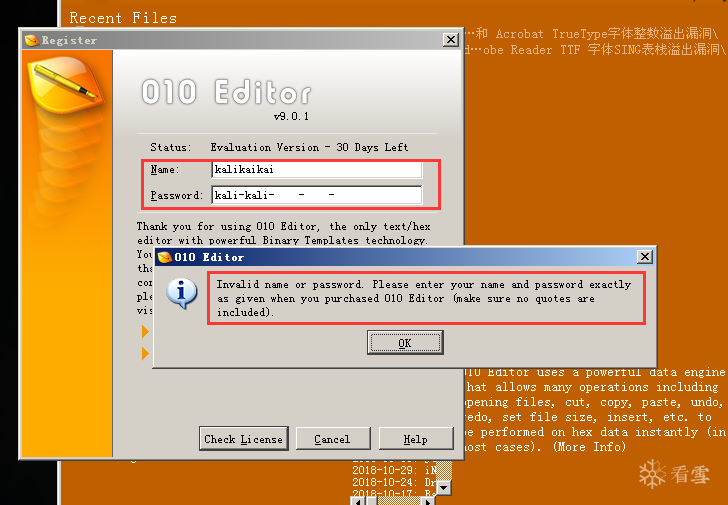
Task: Click the Check License button
Action: [x=244, y=439]
